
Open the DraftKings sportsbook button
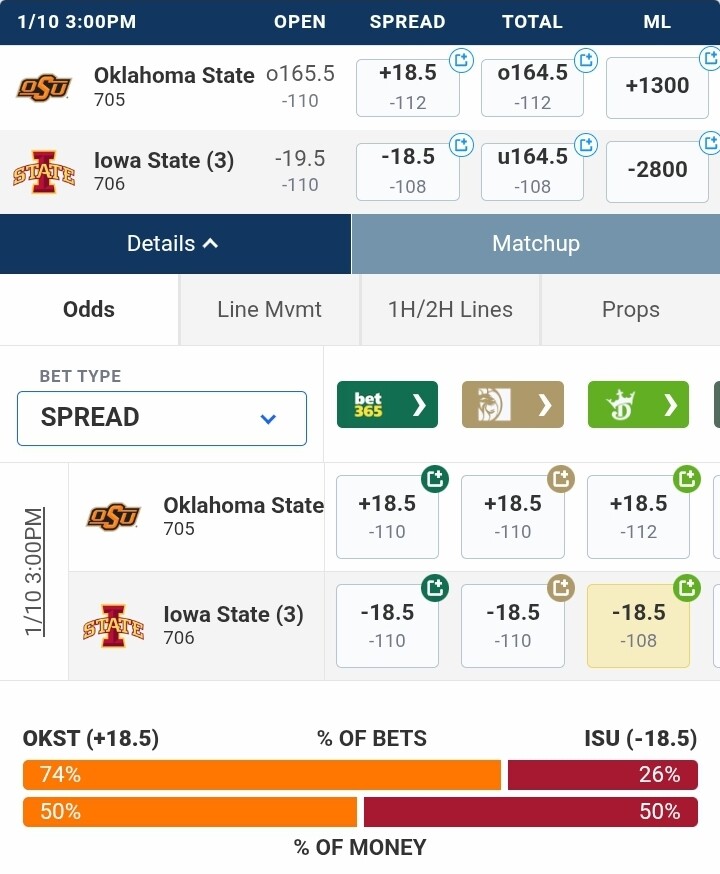point(638,405)
